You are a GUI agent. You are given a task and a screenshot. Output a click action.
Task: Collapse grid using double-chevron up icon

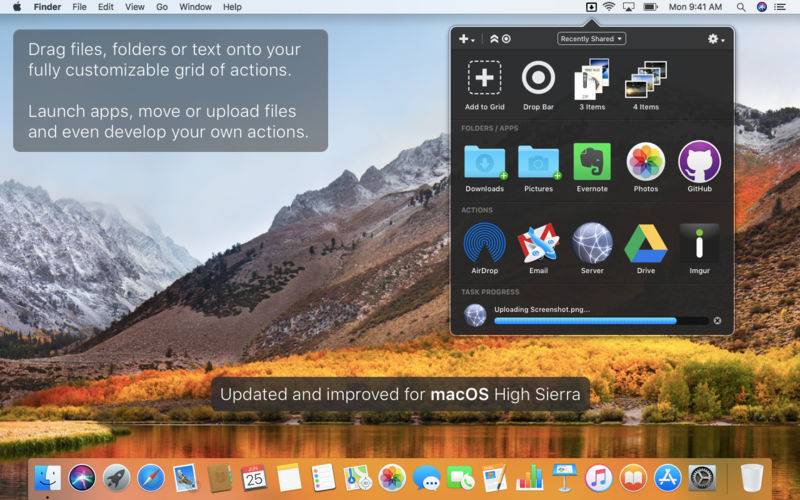click(494, 39)
